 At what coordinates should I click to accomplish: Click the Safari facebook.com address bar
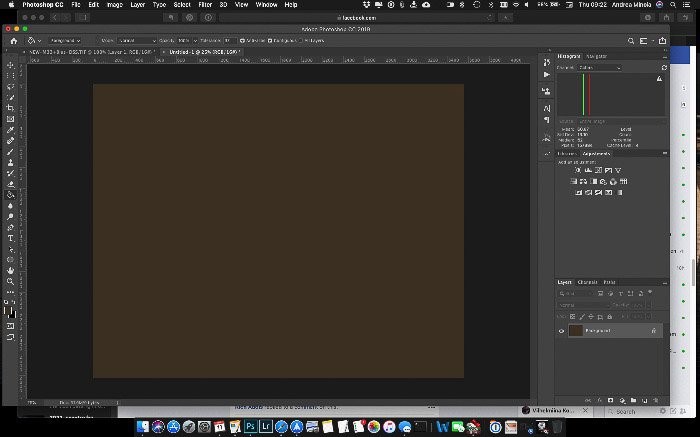point(356,18)
